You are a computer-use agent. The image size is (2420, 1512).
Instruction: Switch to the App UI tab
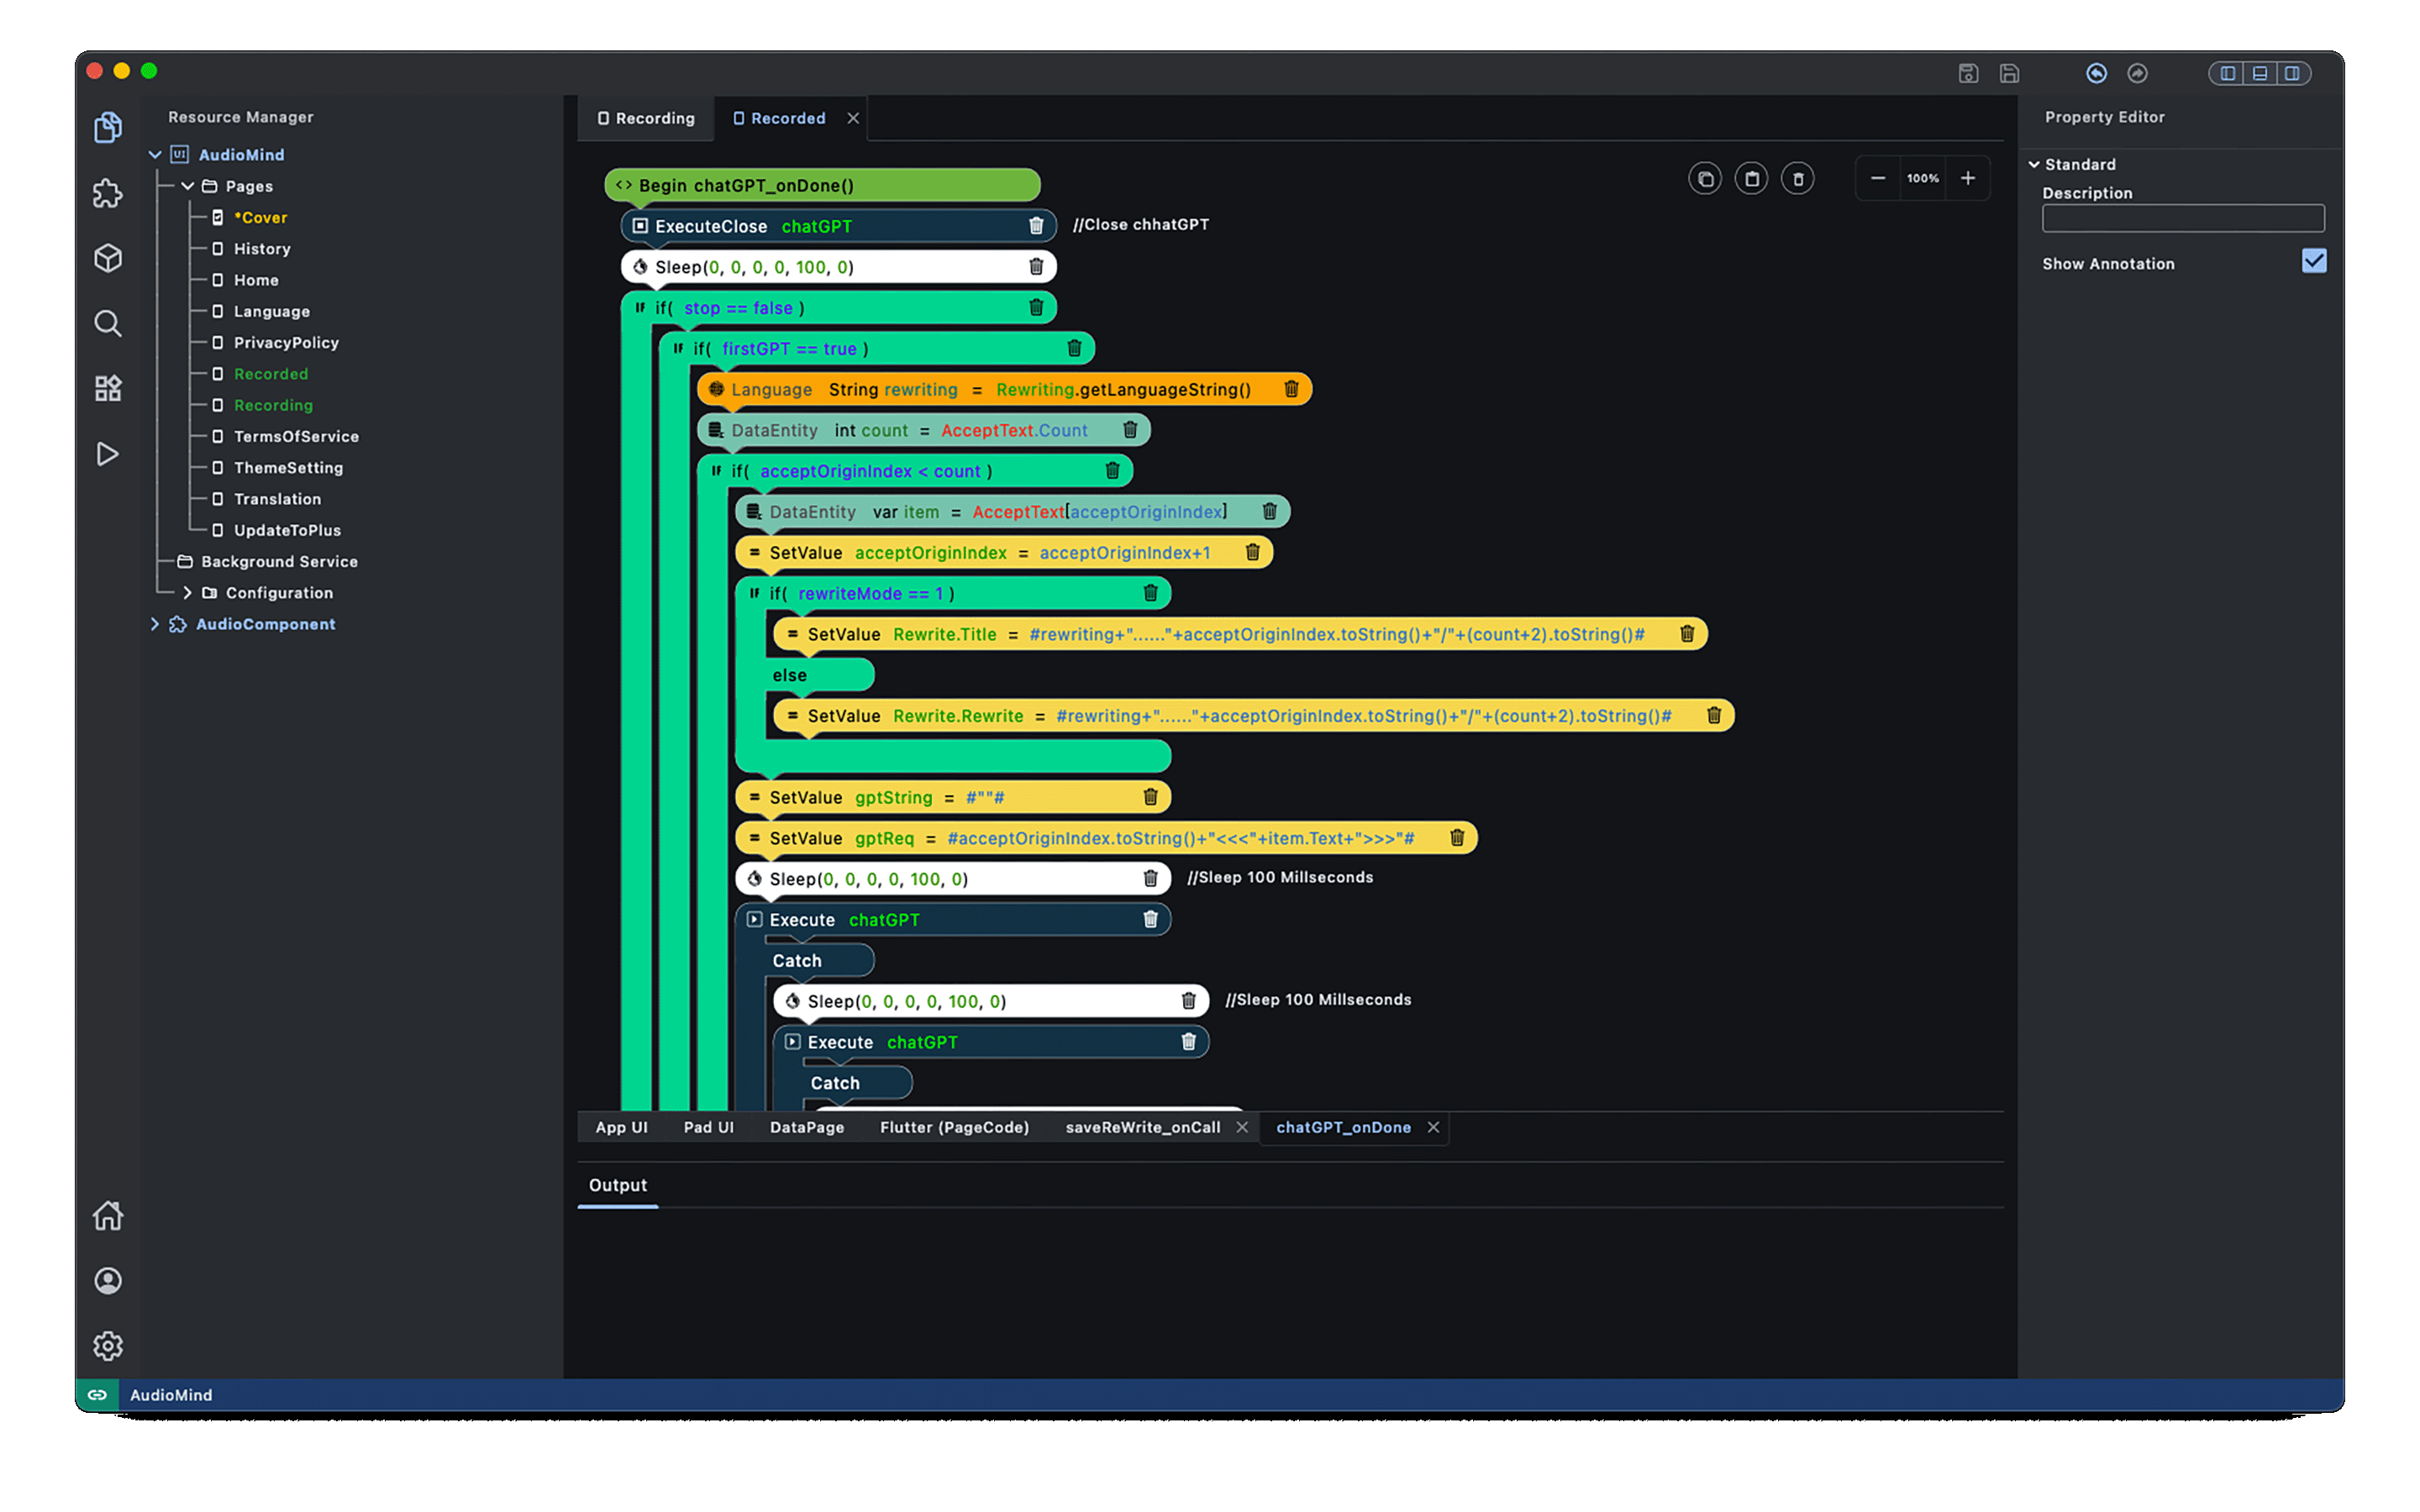click(x=621, y=1127)
